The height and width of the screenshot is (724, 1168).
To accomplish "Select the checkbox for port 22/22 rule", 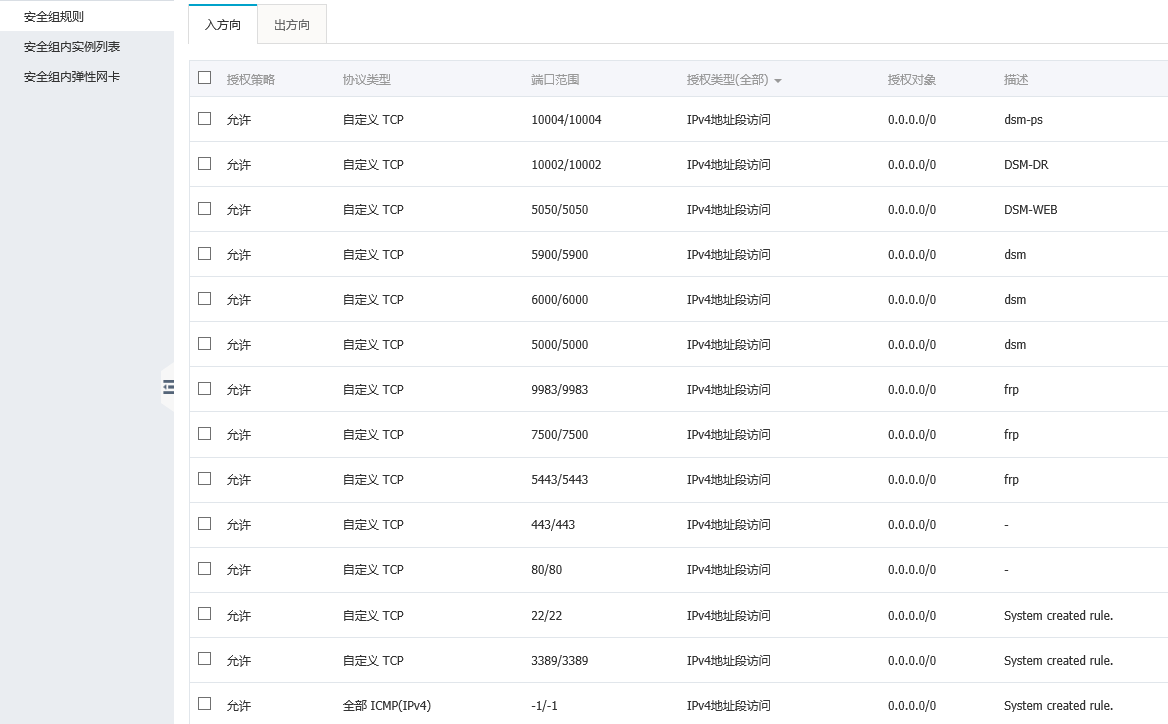I will (205, 614).
